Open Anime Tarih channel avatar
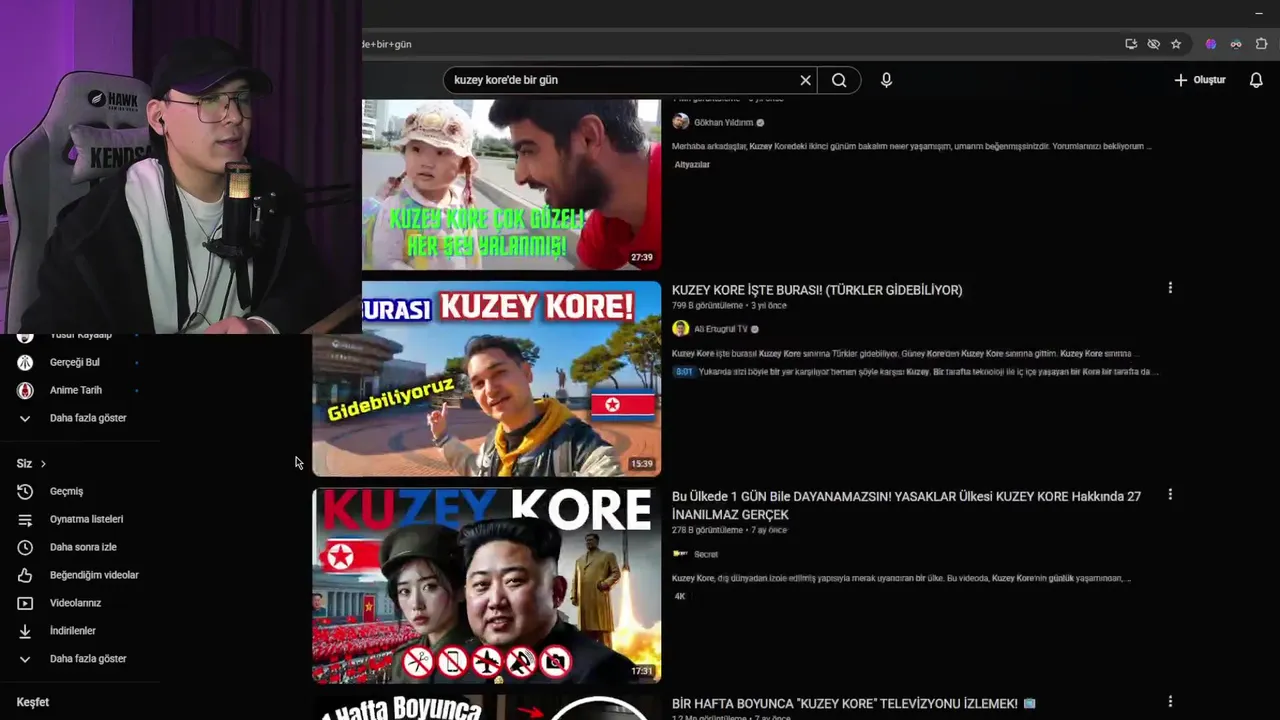The image size is (1280, 720). click(x=25, y=390)
